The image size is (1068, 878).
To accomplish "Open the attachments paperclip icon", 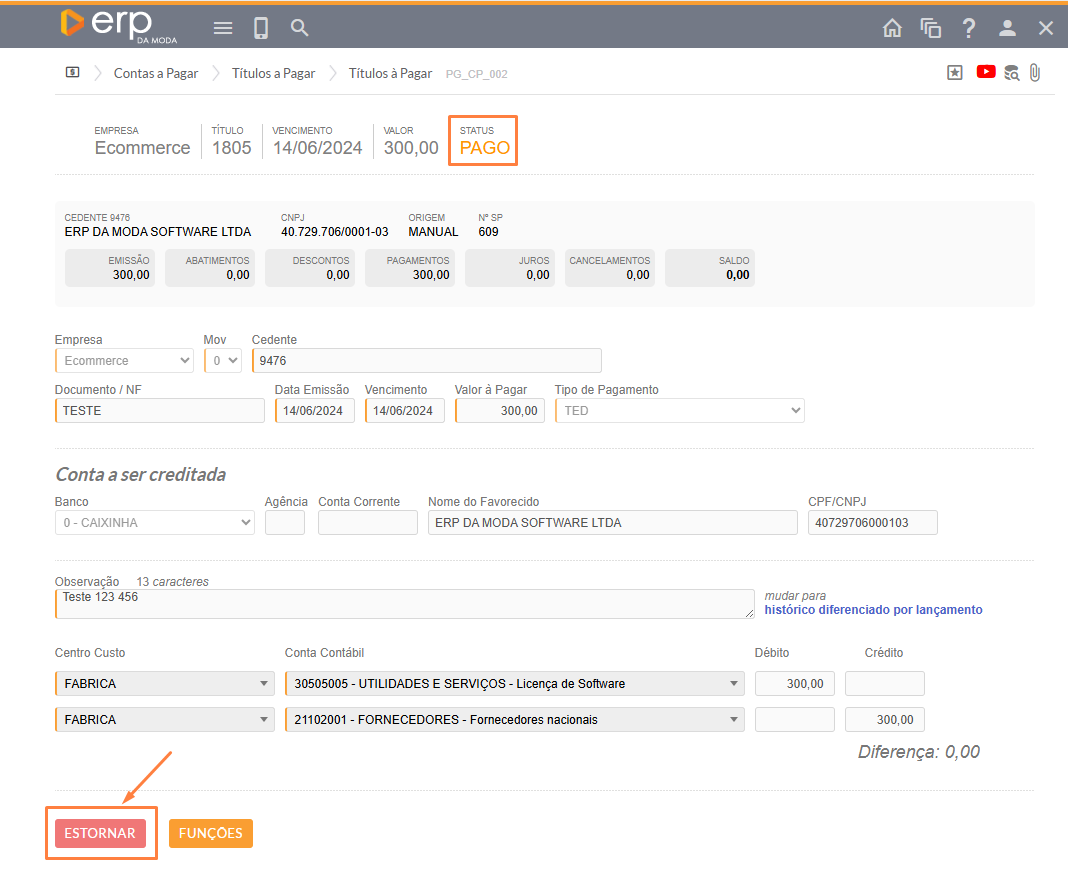I will (1035, 72).
